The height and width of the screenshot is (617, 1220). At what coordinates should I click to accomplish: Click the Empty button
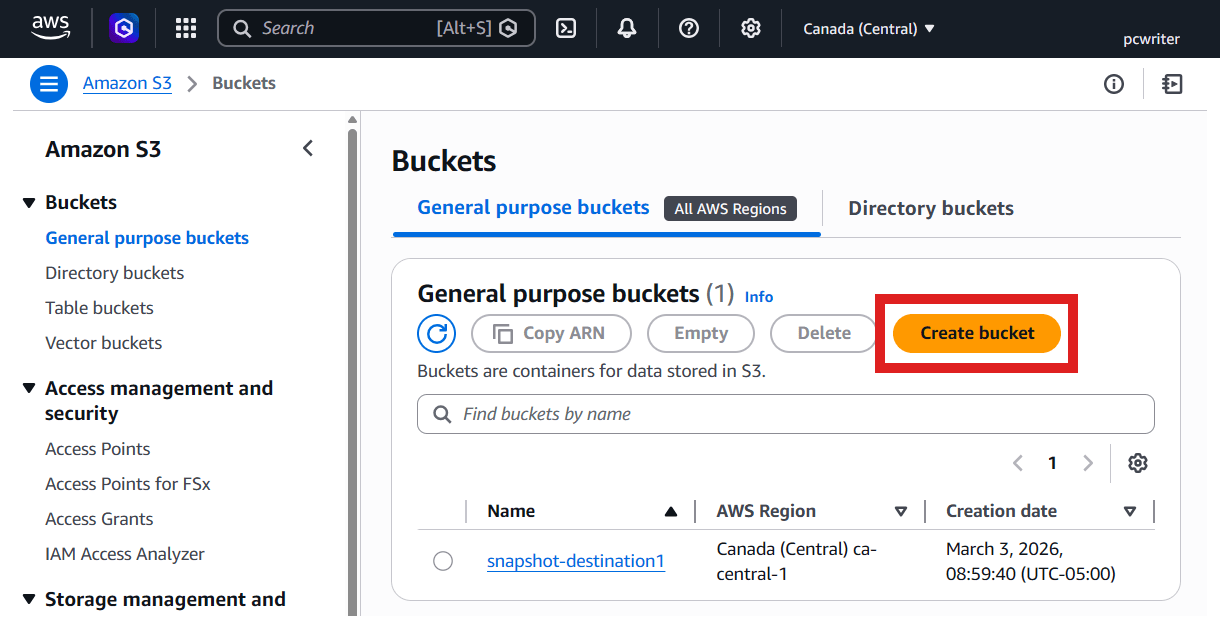[701, 333]
